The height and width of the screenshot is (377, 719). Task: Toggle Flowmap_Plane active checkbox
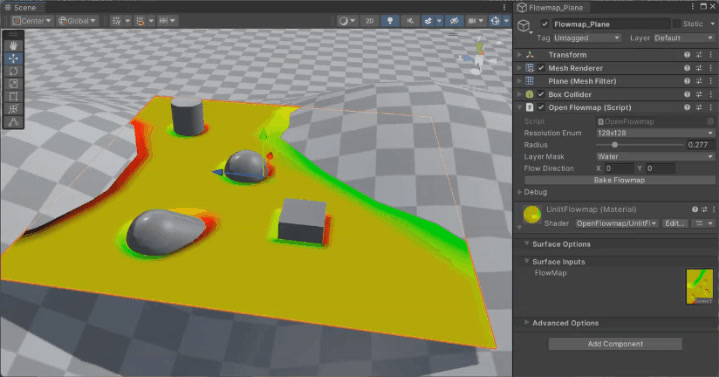[544, 24]
